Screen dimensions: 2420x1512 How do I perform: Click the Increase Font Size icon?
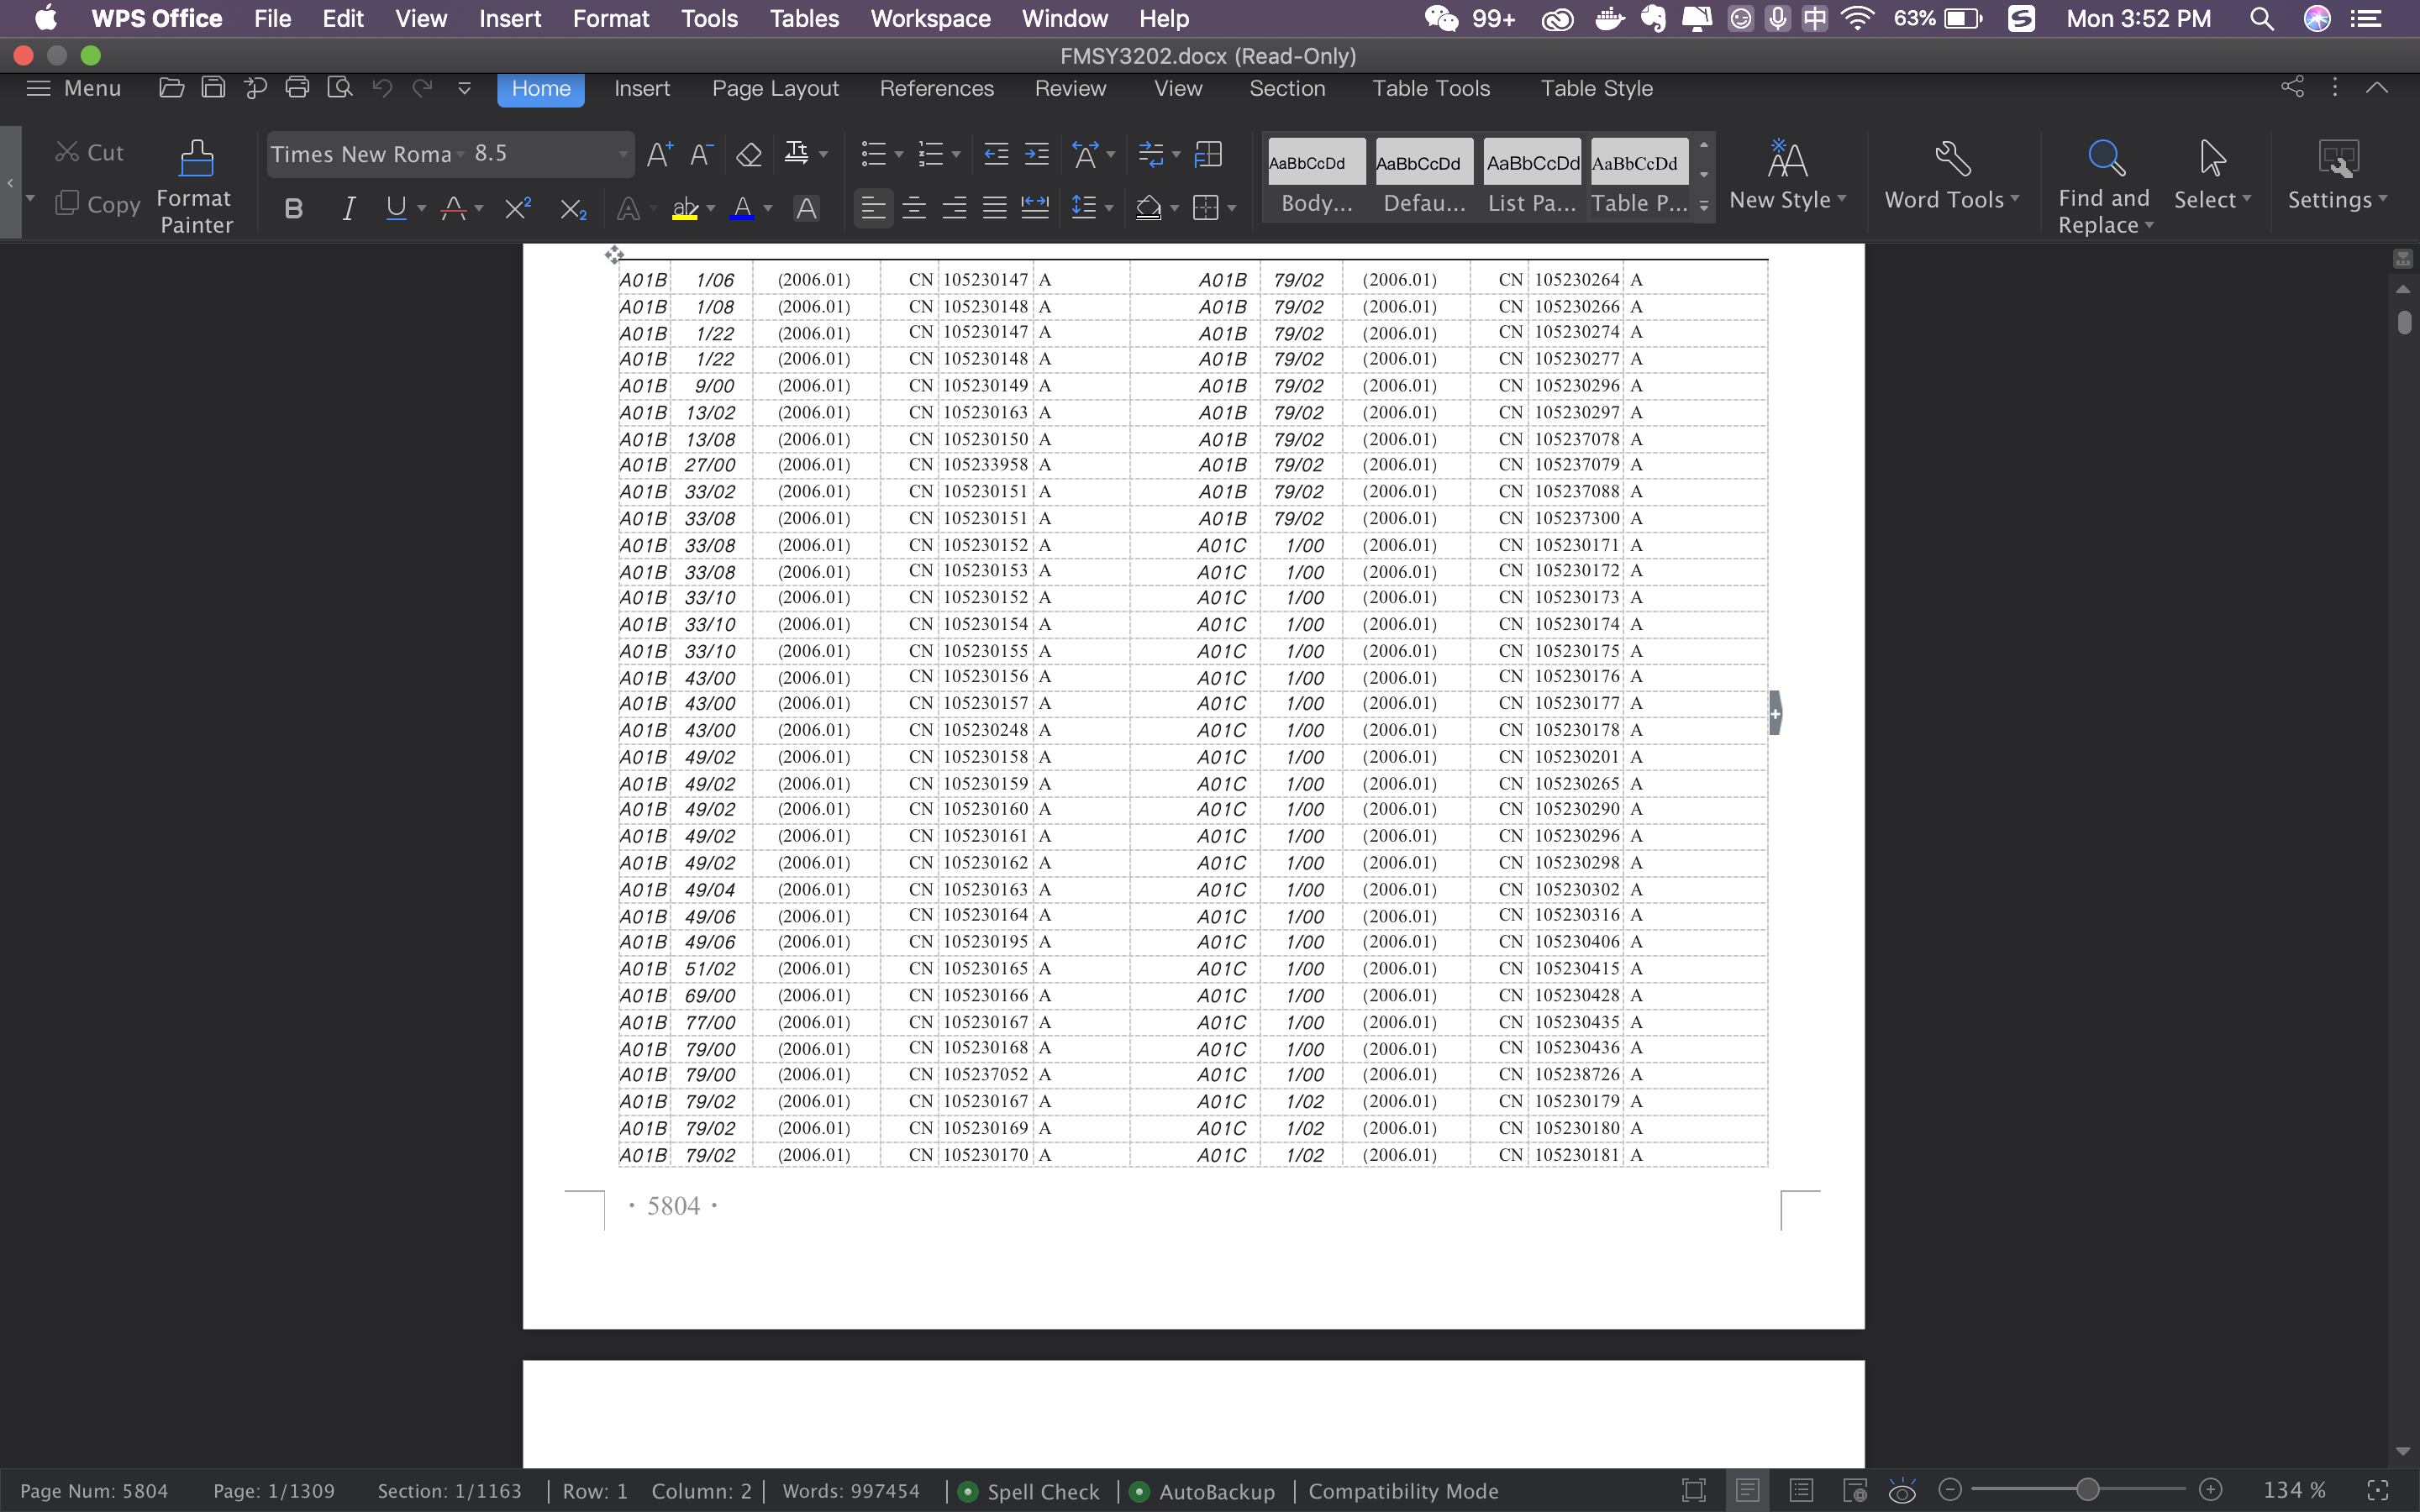[x=659, y=154]
